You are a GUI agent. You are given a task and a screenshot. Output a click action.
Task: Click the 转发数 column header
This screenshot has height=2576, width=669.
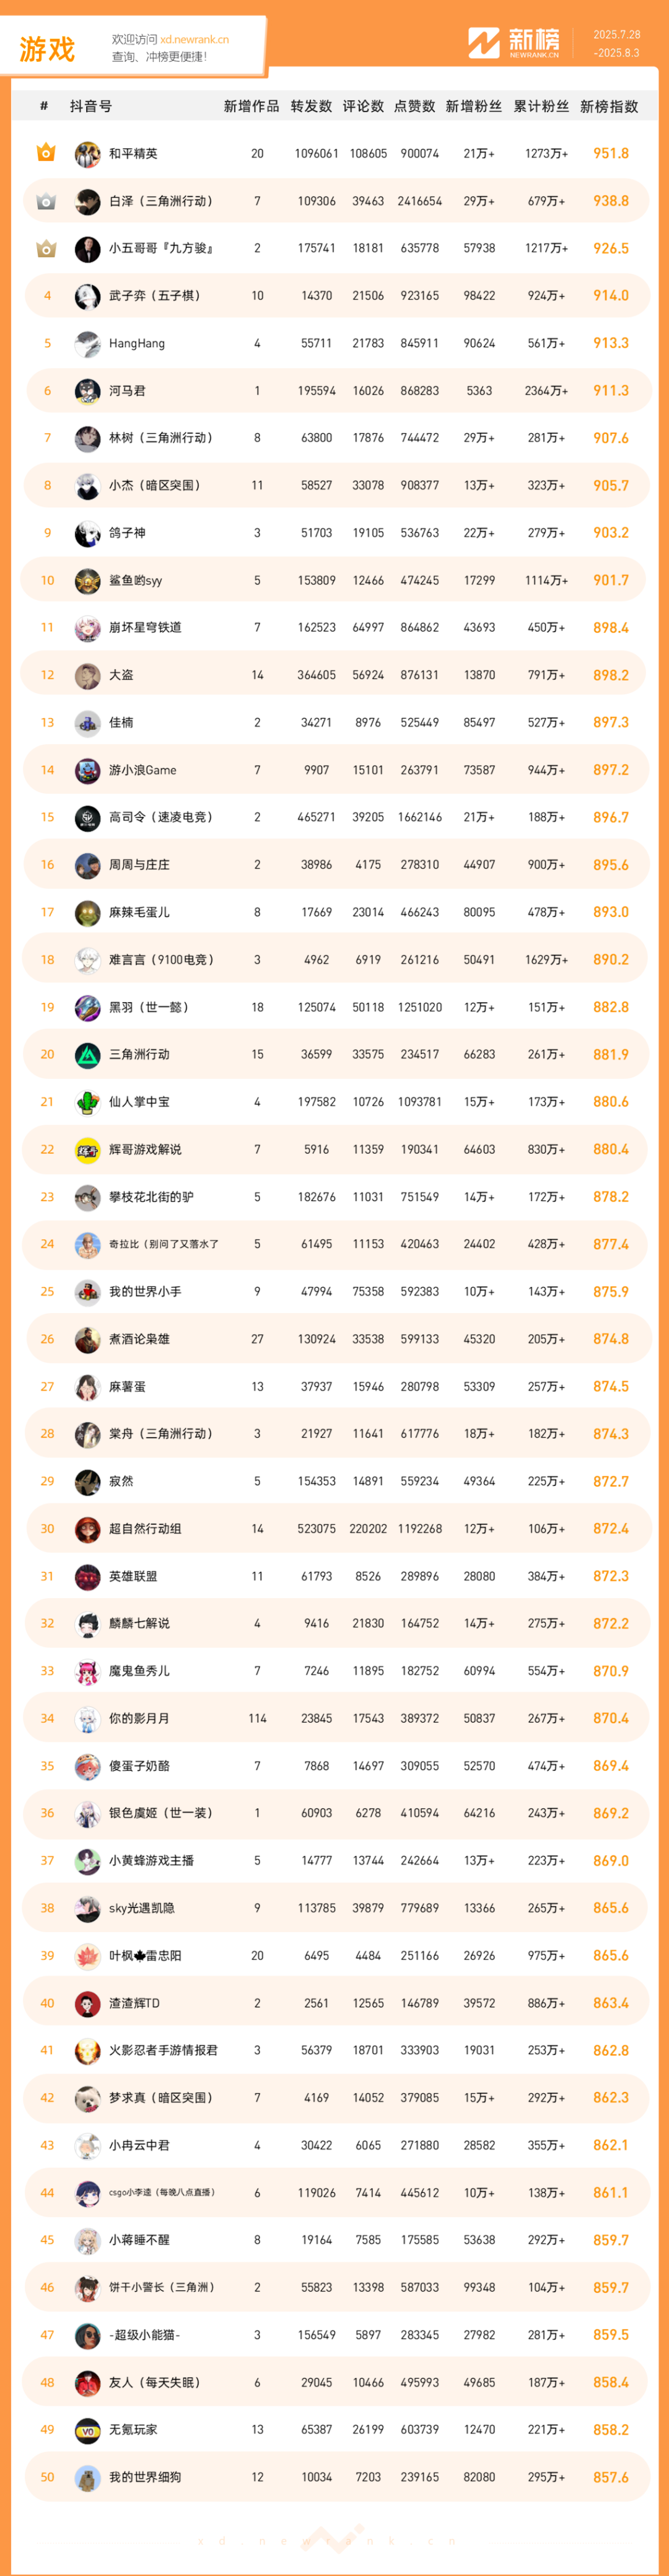[x=311, y=106]
